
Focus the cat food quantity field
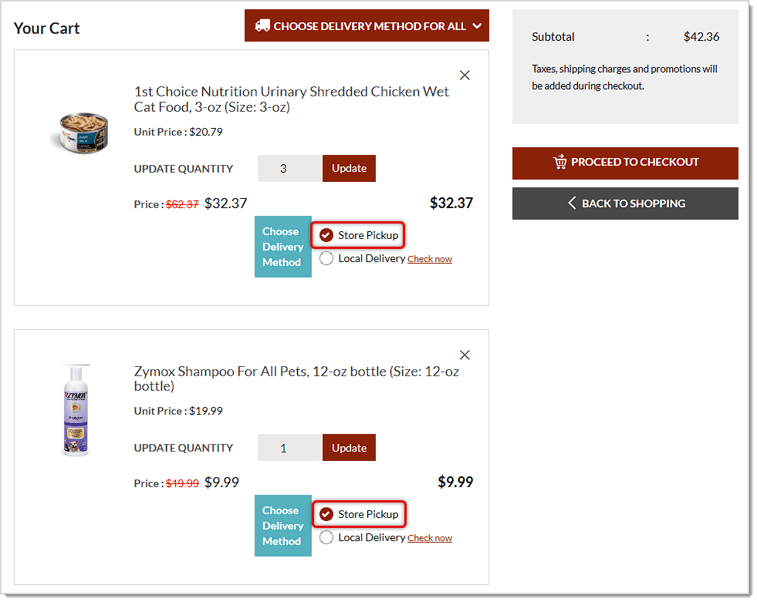pos(290,168)
